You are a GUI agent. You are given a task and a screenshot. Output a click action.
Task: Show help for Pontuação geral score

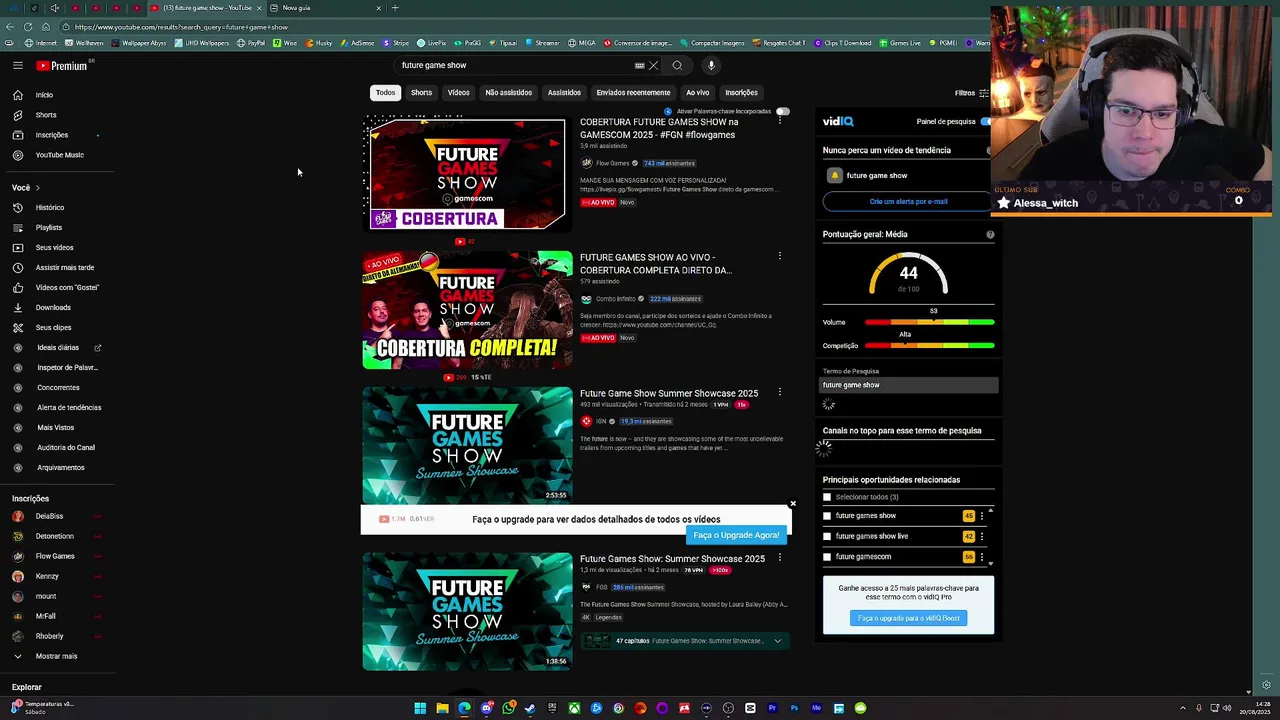coord(990,235)
